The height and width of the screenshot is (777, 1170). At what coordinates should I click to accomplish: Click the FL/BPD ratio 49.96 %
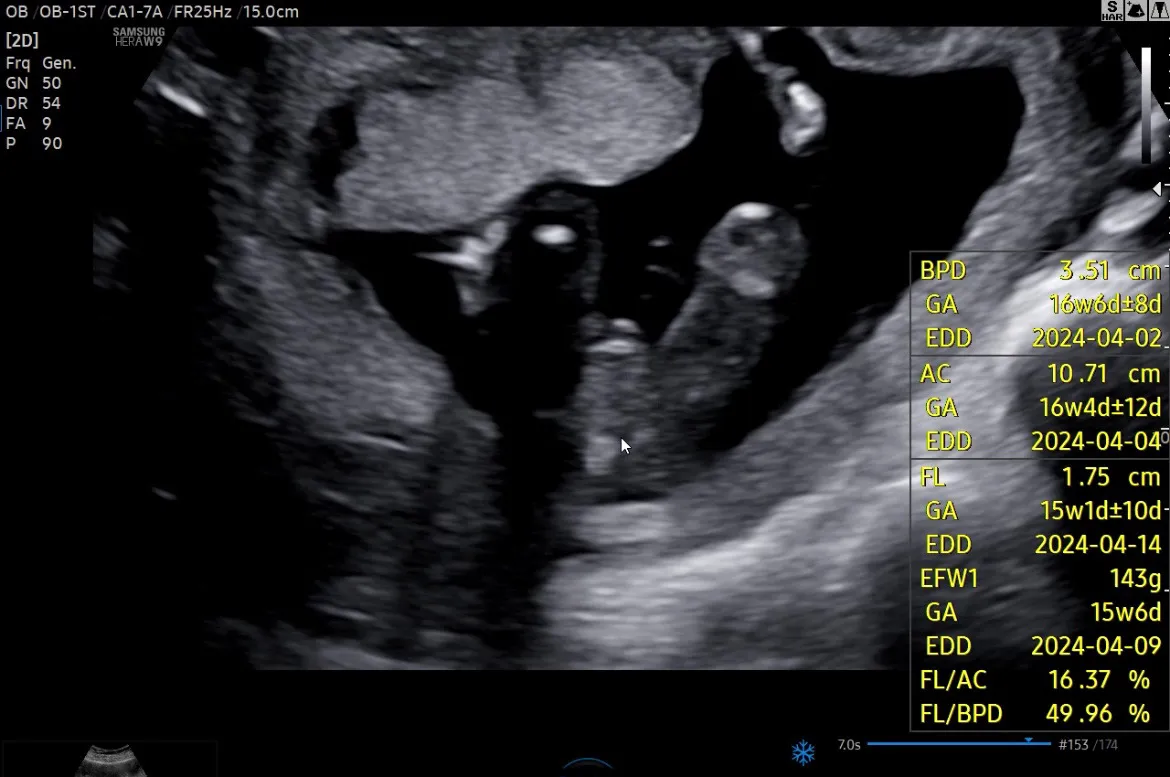1098,714
